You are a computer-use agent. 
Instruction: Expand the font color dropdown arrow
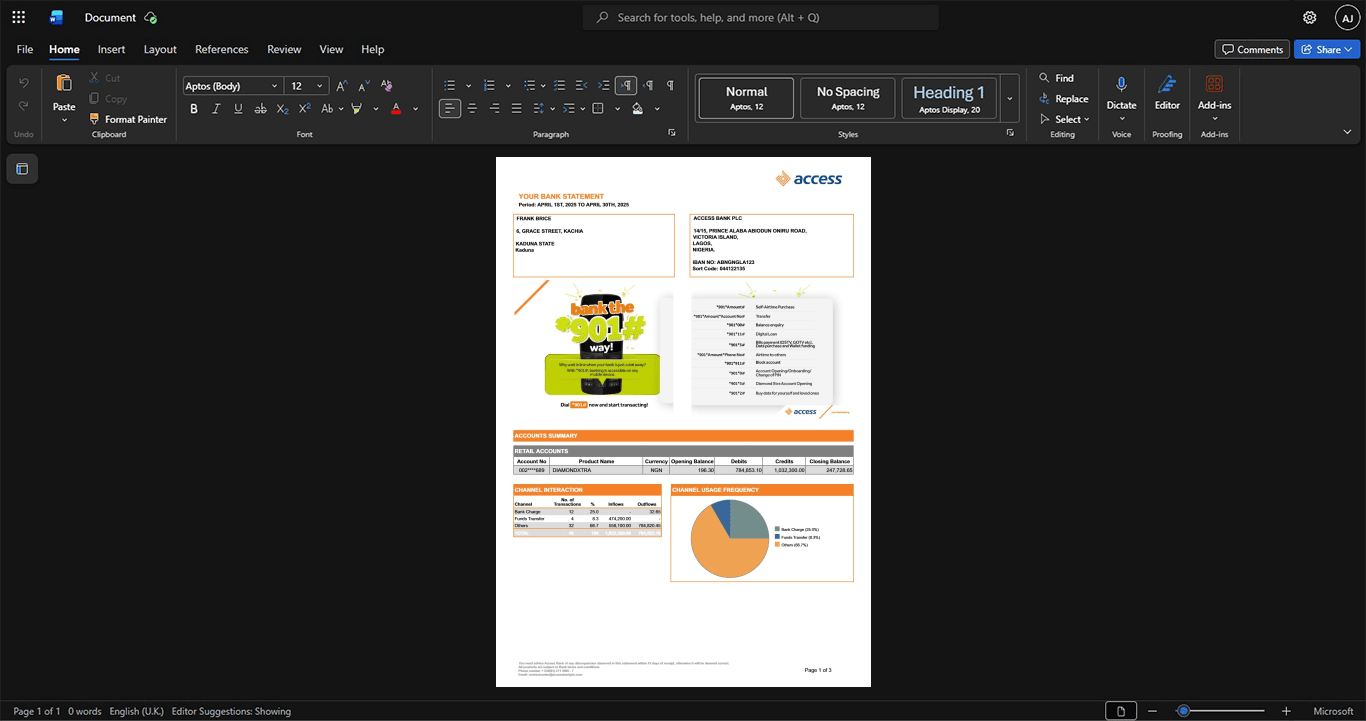pyautogui.click(x=416, y=108)
